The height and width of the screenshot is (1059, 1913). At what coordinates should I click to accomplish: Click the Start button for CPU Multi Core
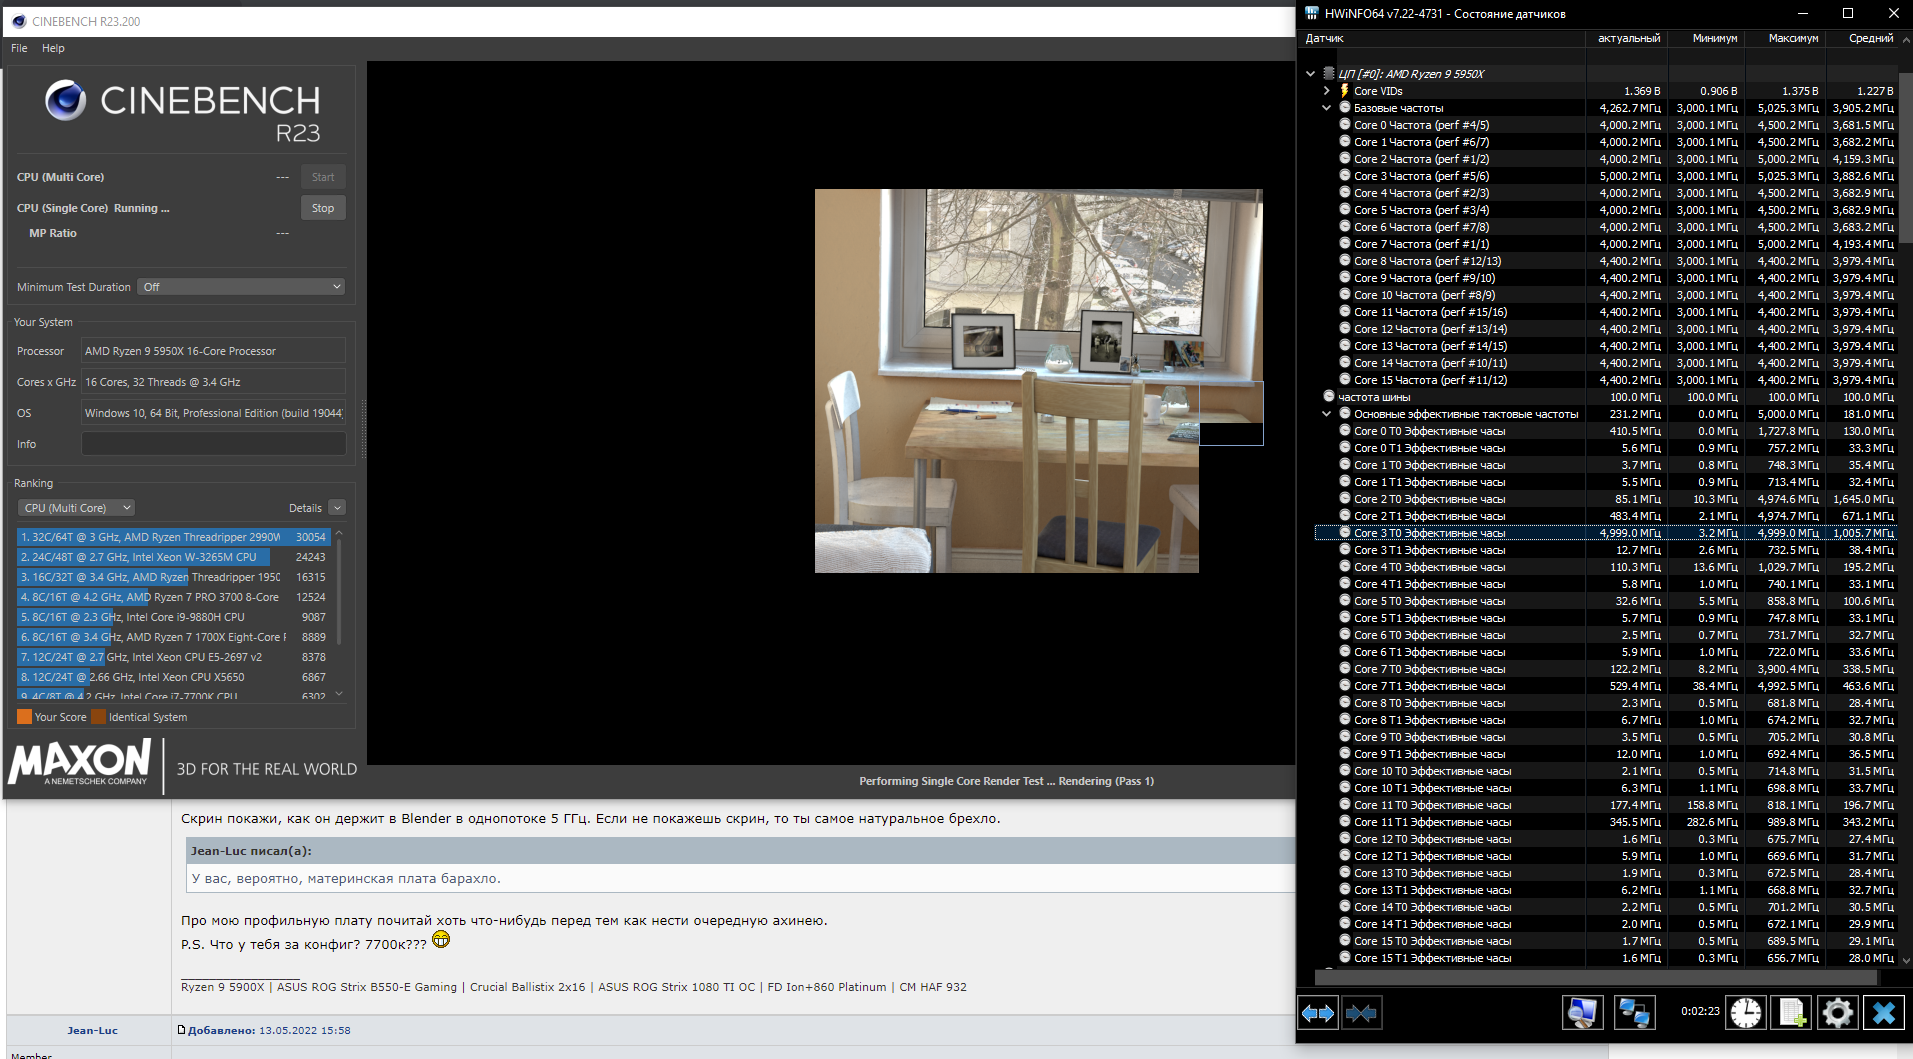pyautogui.click(x=323, y=177)
